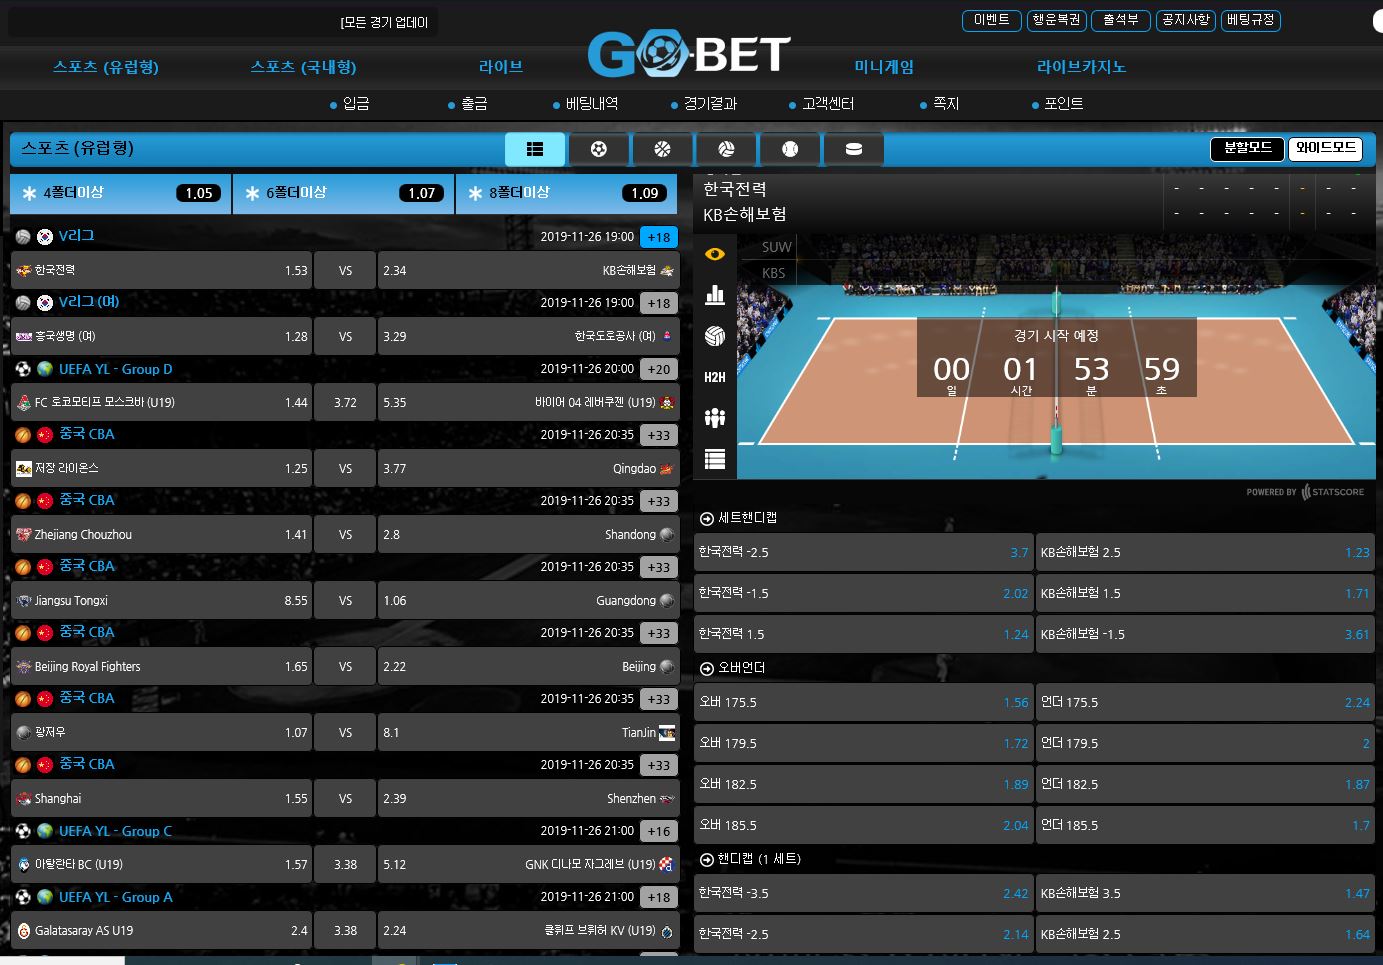Expand +20 markets for UEFA YL Group D
The height and width of the screenshot is (965, 1383).
(x=659, y=369)
